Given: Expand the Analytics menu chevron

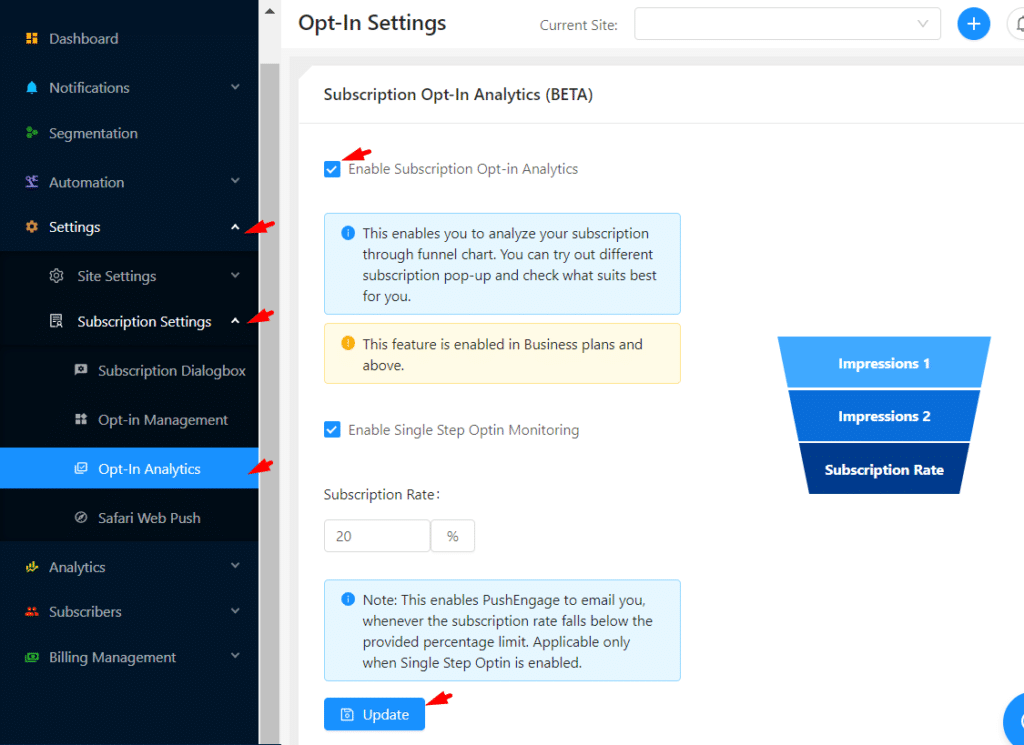Looking at the screenshot, I should click(235, 565).
